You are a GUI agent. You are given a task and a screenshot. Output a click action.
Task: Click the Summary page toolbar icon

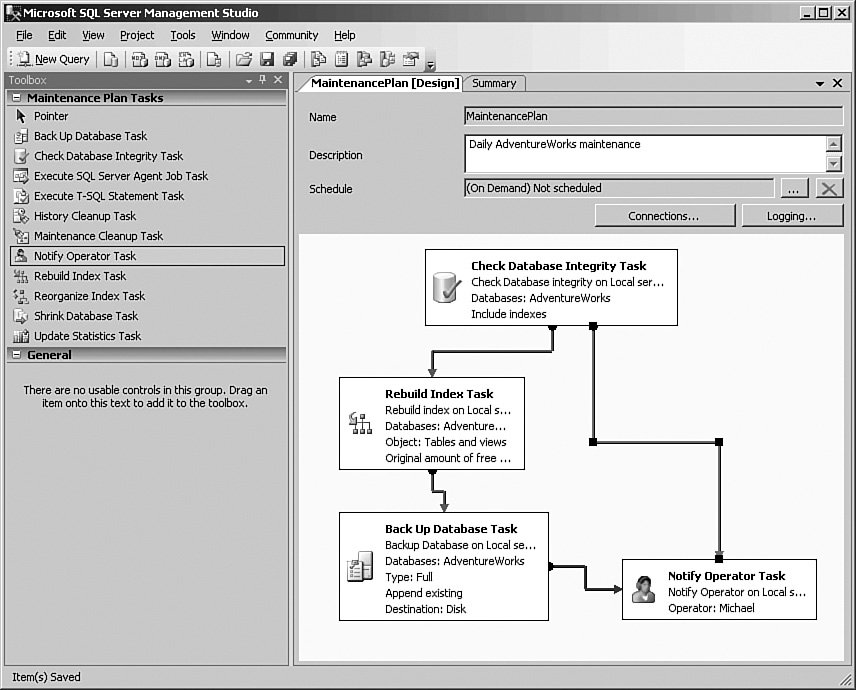tap(341, 59)
